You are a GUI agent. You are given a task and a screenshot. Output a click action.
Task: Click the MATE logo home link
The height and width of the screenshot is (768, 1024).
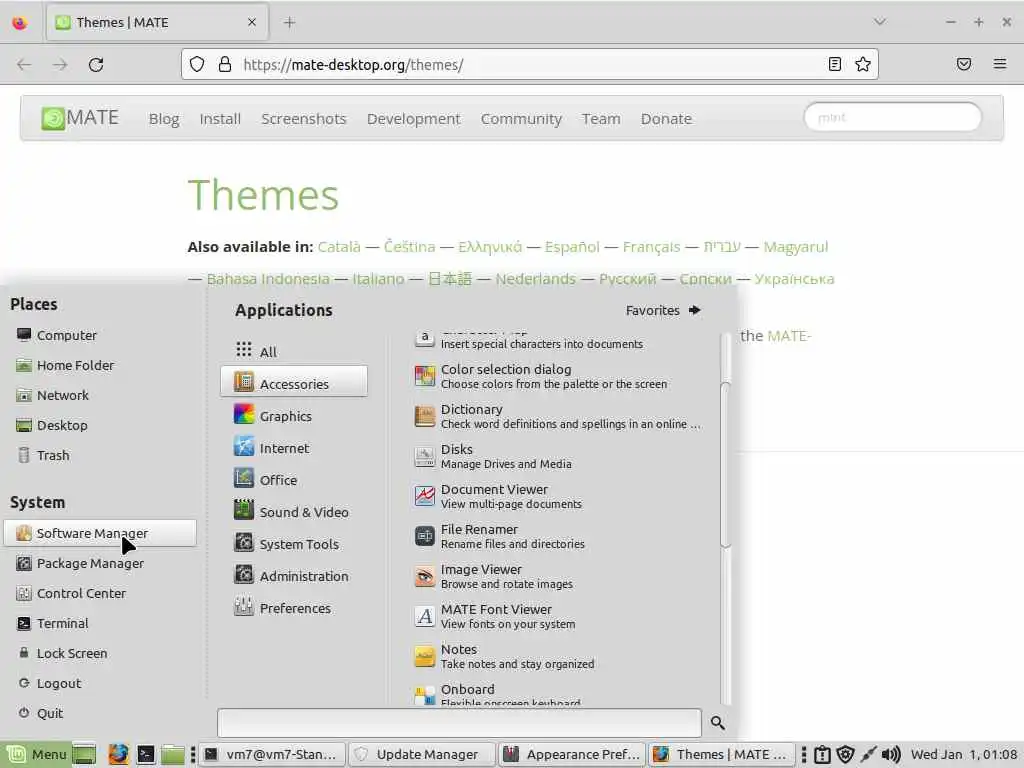[x=80, y=118]
